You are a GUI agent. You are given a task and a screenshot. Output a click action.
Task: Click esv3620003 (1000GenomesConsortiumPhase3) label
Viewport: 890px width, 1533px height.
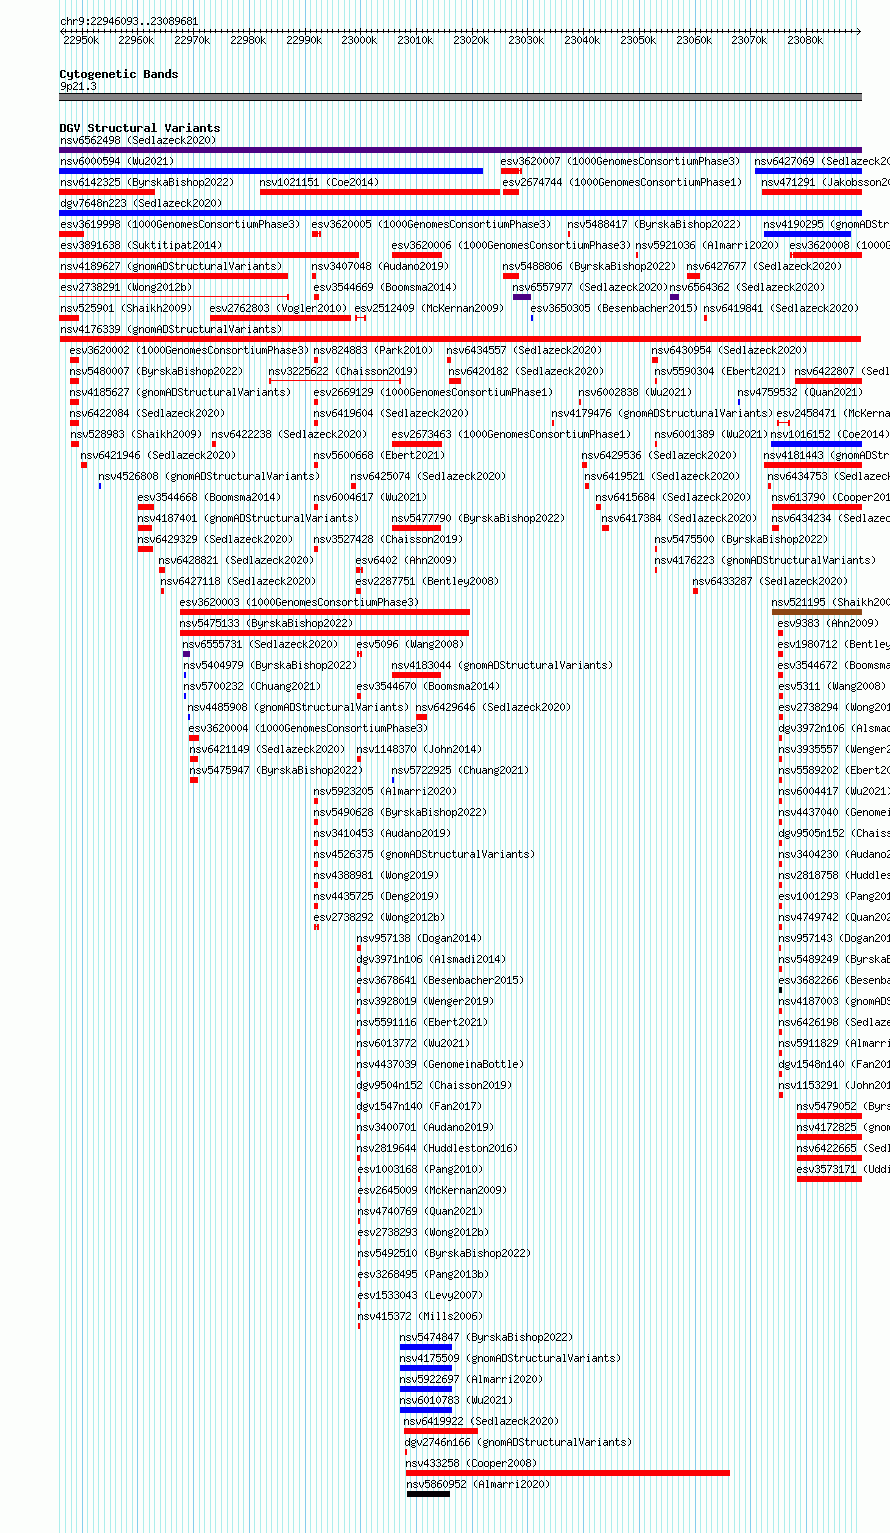[299, 602]
